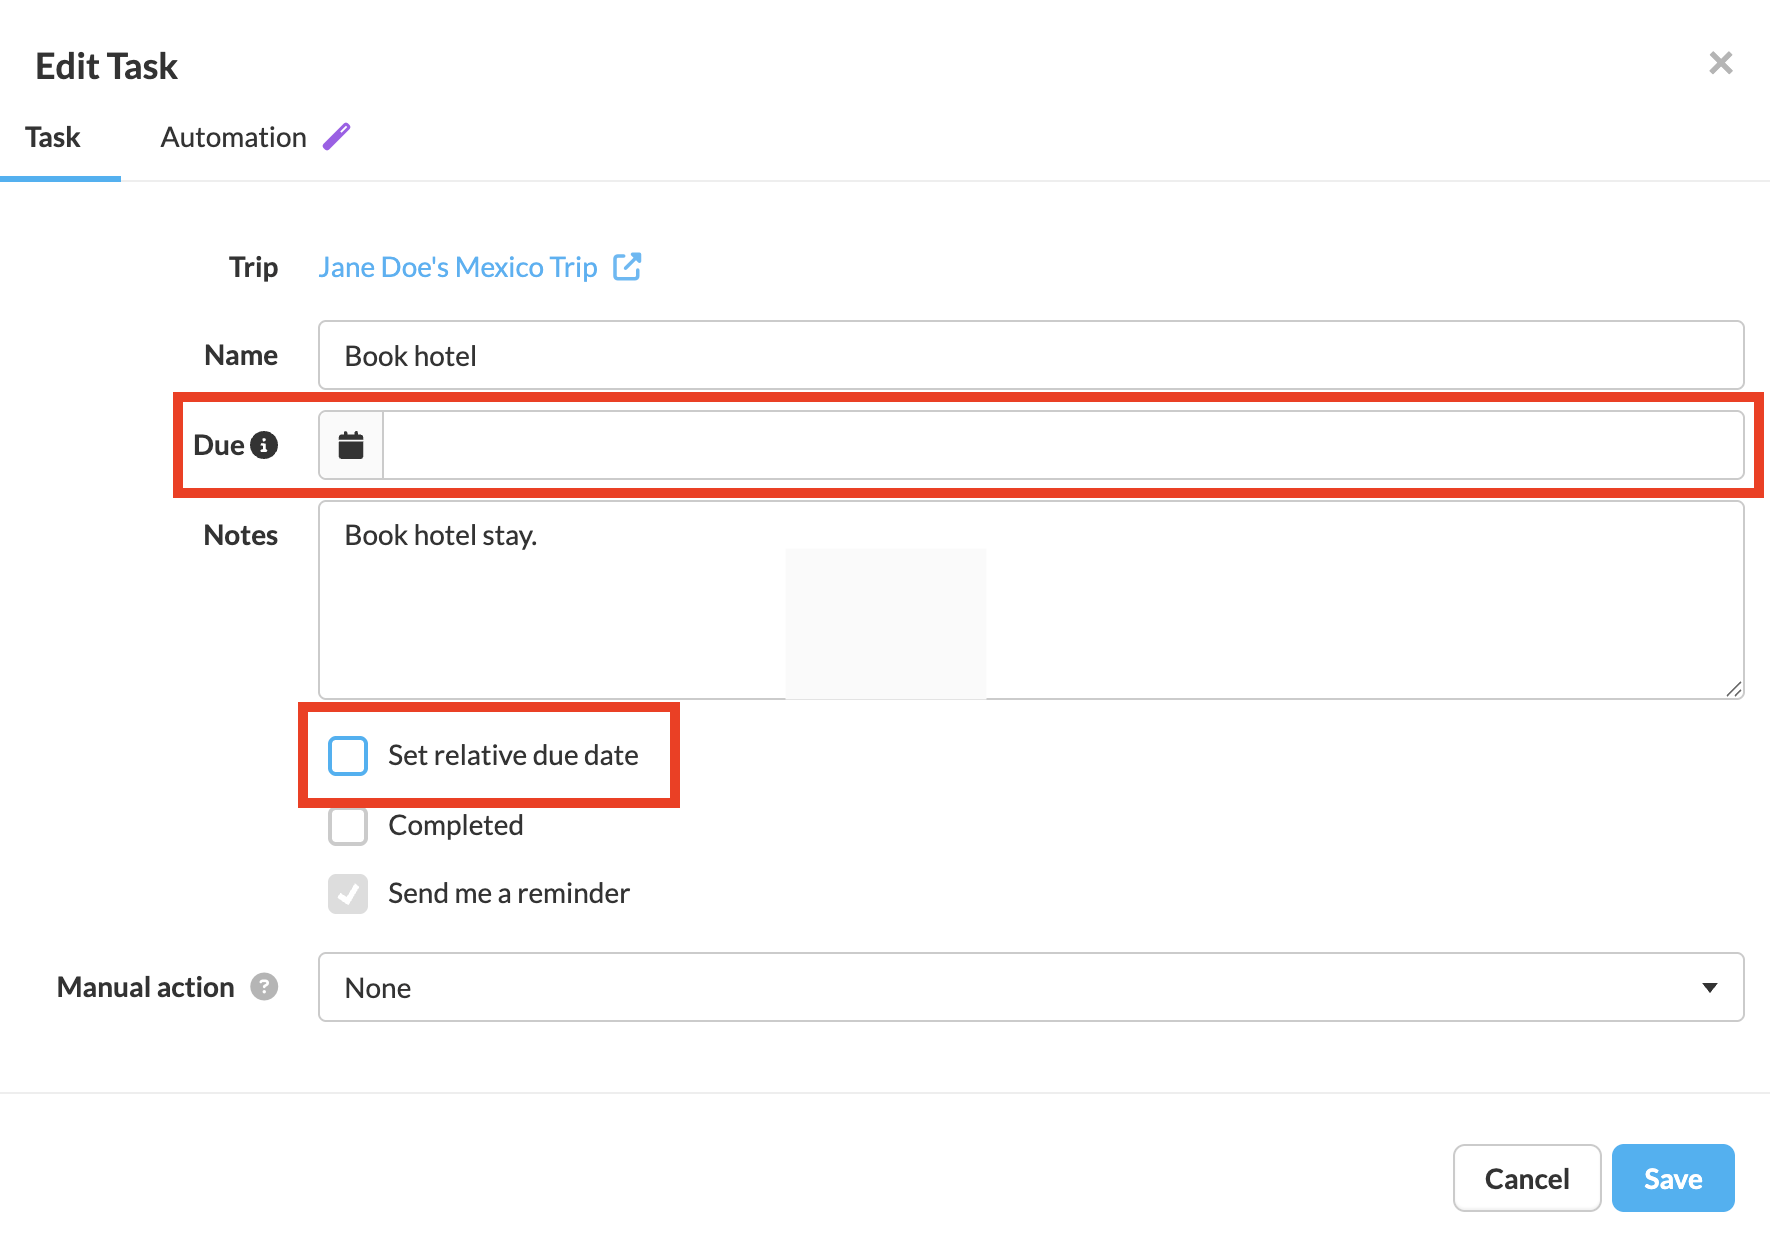
Task: Switch to the Task tab
Action: pos(53,137)
